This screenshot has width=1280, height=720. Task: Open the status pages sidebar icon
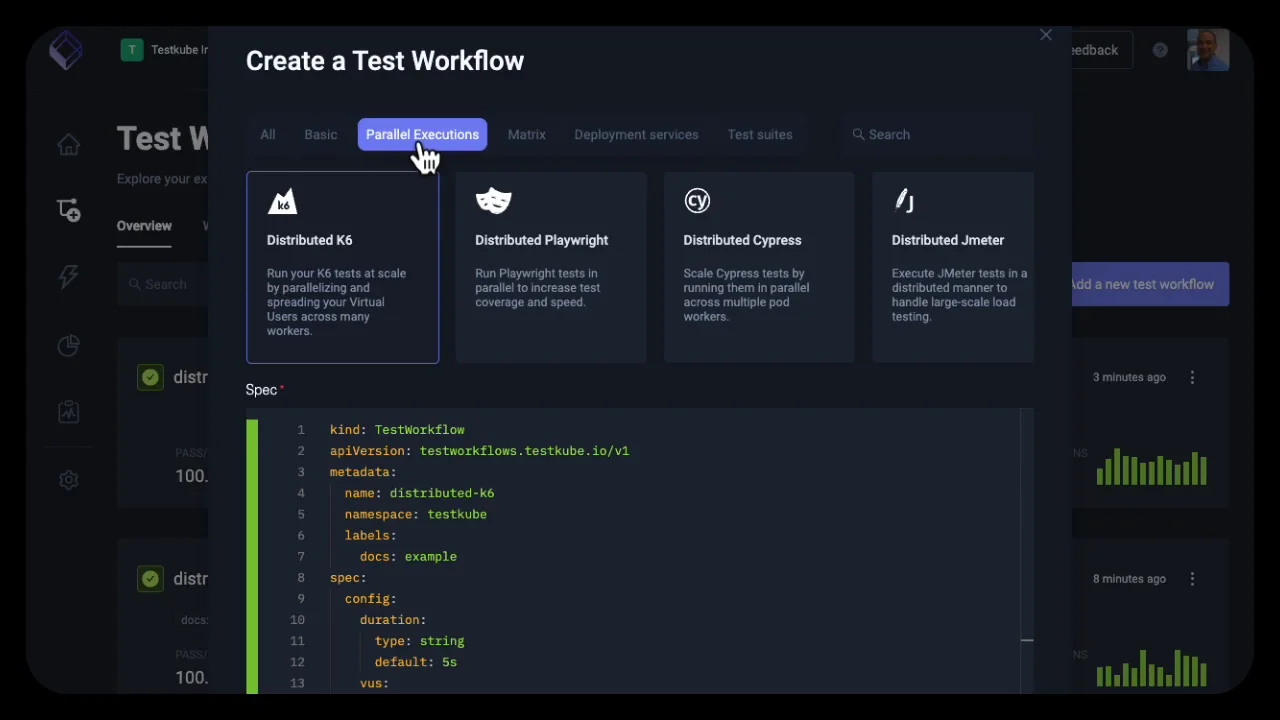click(68, 411)
